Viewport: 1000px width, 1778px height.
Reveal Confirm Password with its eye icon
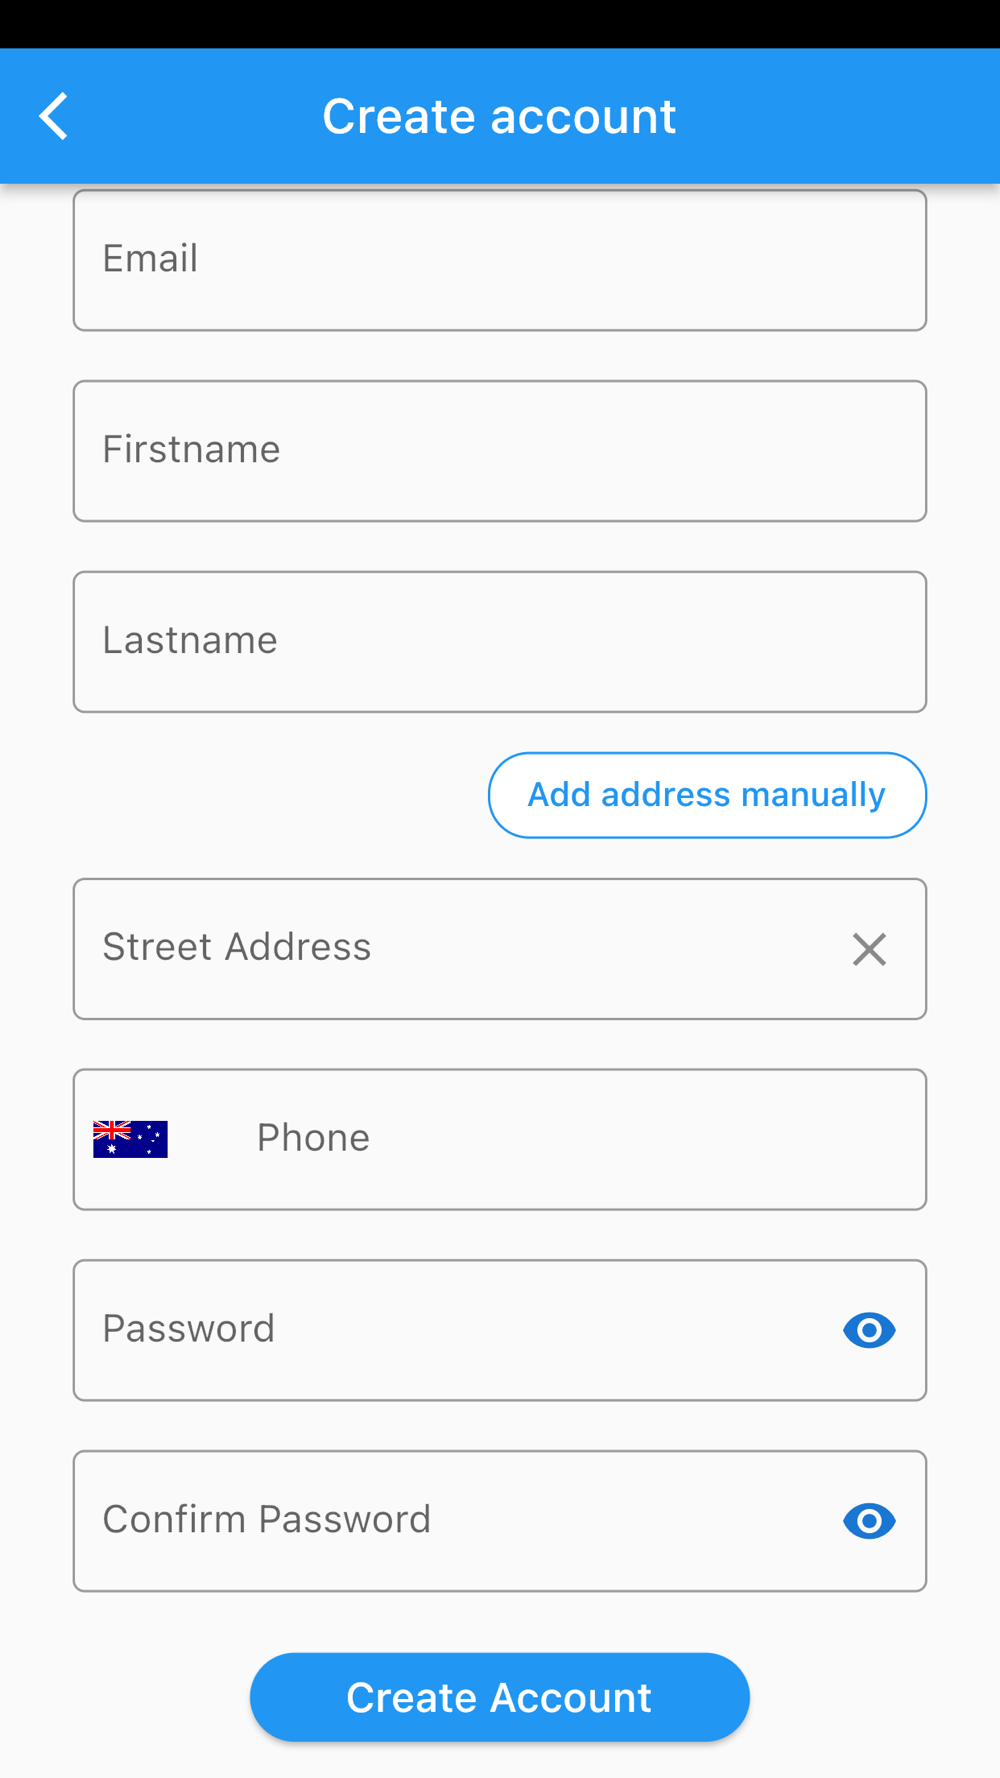tap(869, 1521)
